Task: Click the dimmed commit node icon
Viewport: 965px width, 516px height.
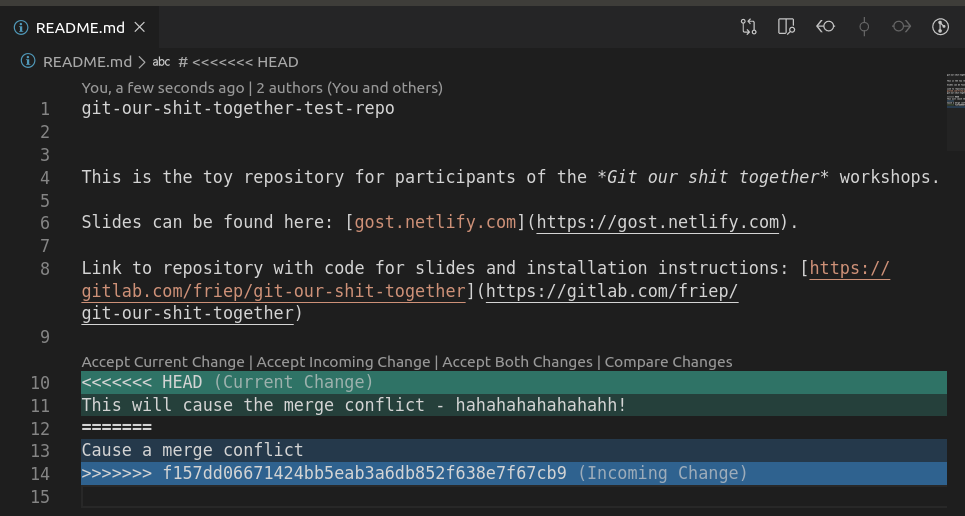Action: tap(863, 27)
